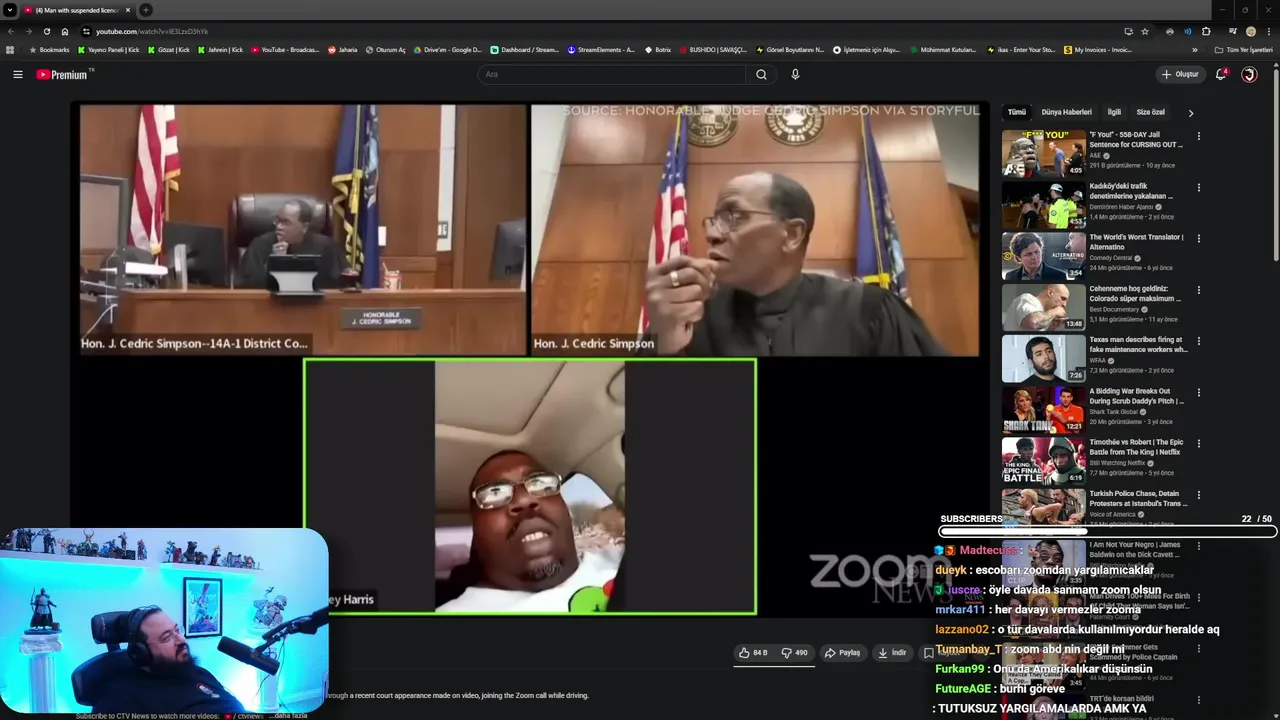Click the 'Paylaş' share button
The image size is (1280, 720).
[x=842, y=653]
